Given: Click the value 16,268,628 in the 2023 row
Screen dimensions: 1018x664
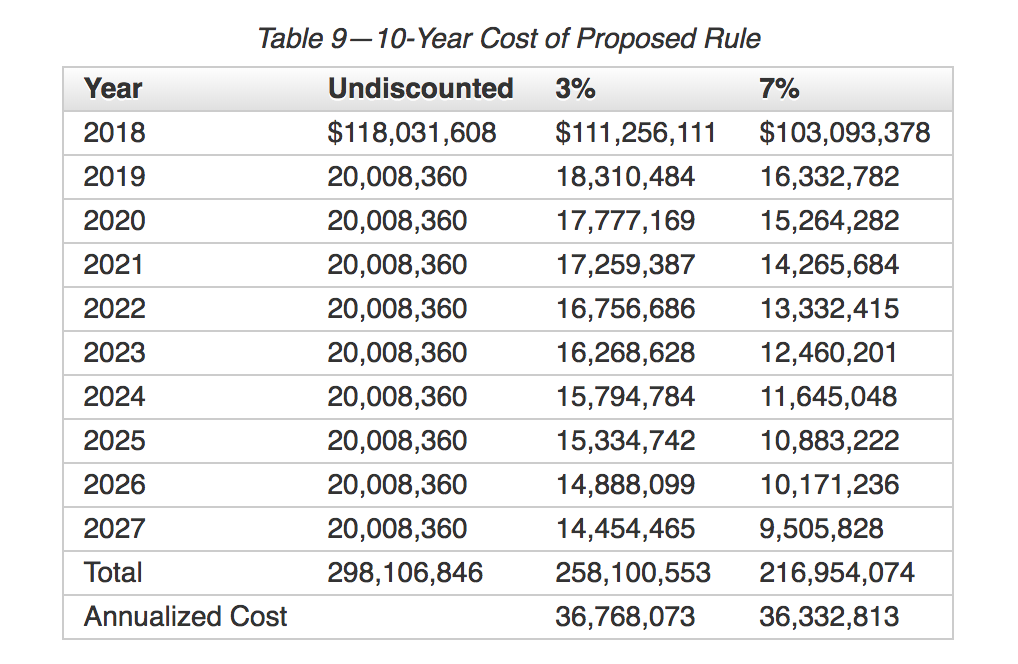Looking at the screenshot, I should pyautogui.click(x=625, y=353).
